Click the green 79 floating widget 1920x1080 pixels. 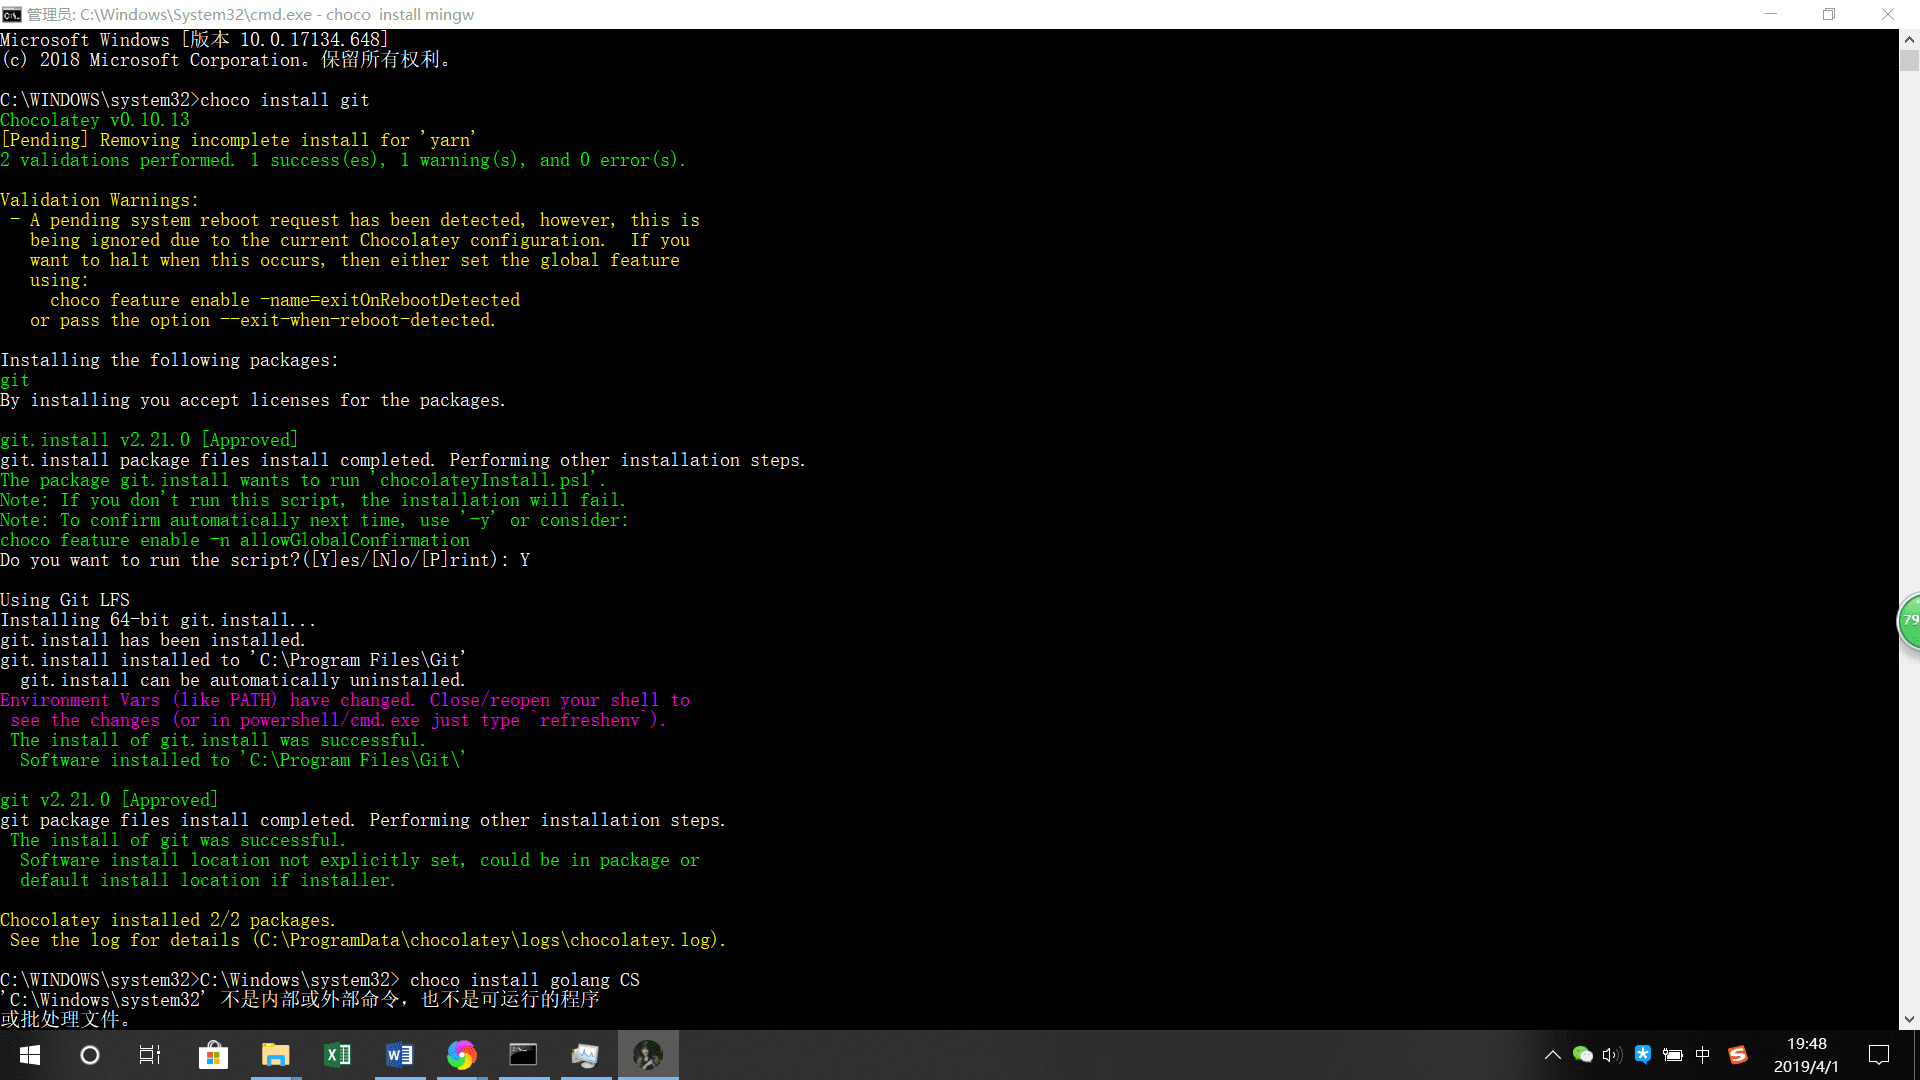[x=1910, y=621]
